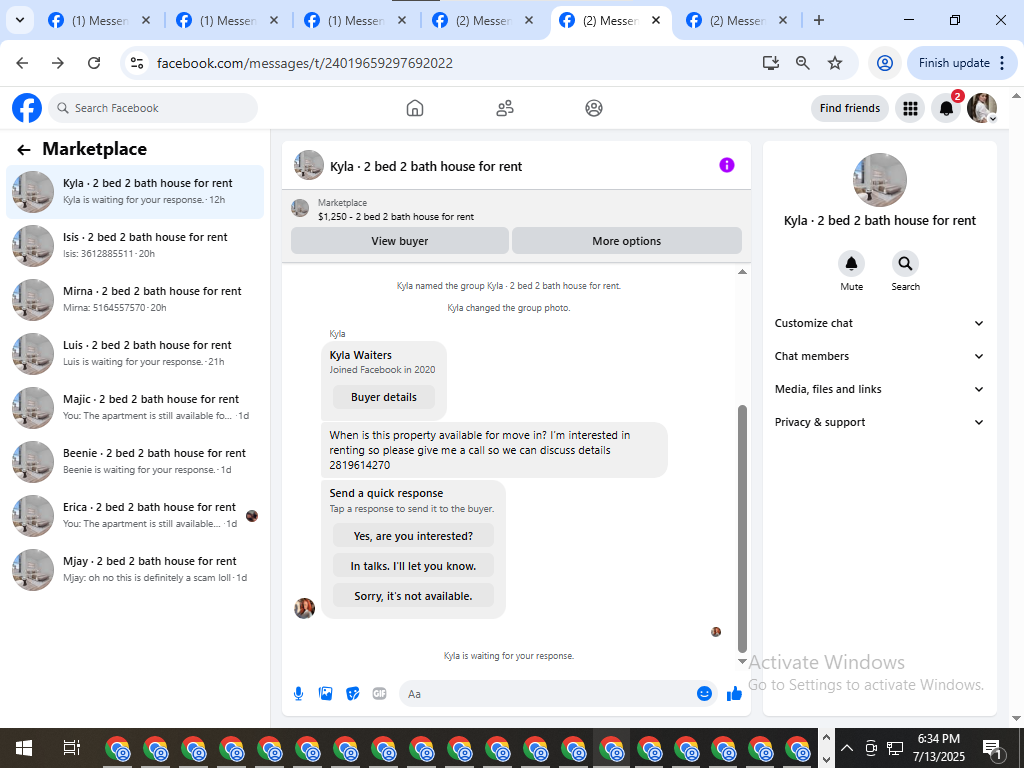View site information icon in address bar
The image size is (1024, 768).
point(136,63)
